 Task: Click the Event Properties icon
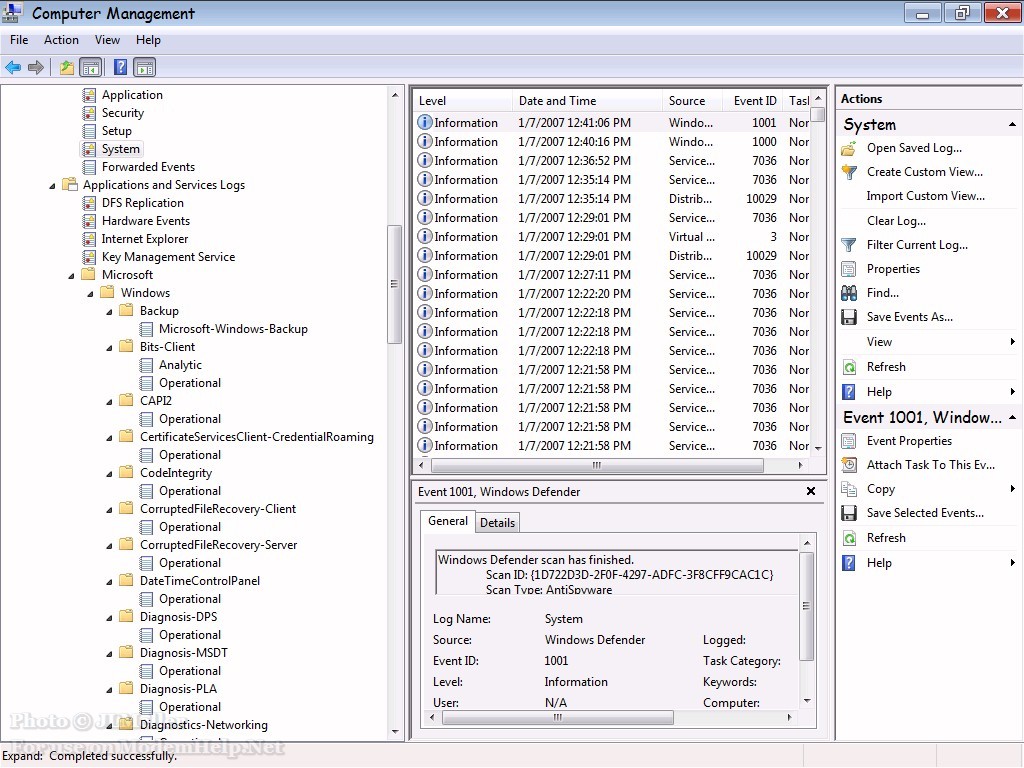849,441
